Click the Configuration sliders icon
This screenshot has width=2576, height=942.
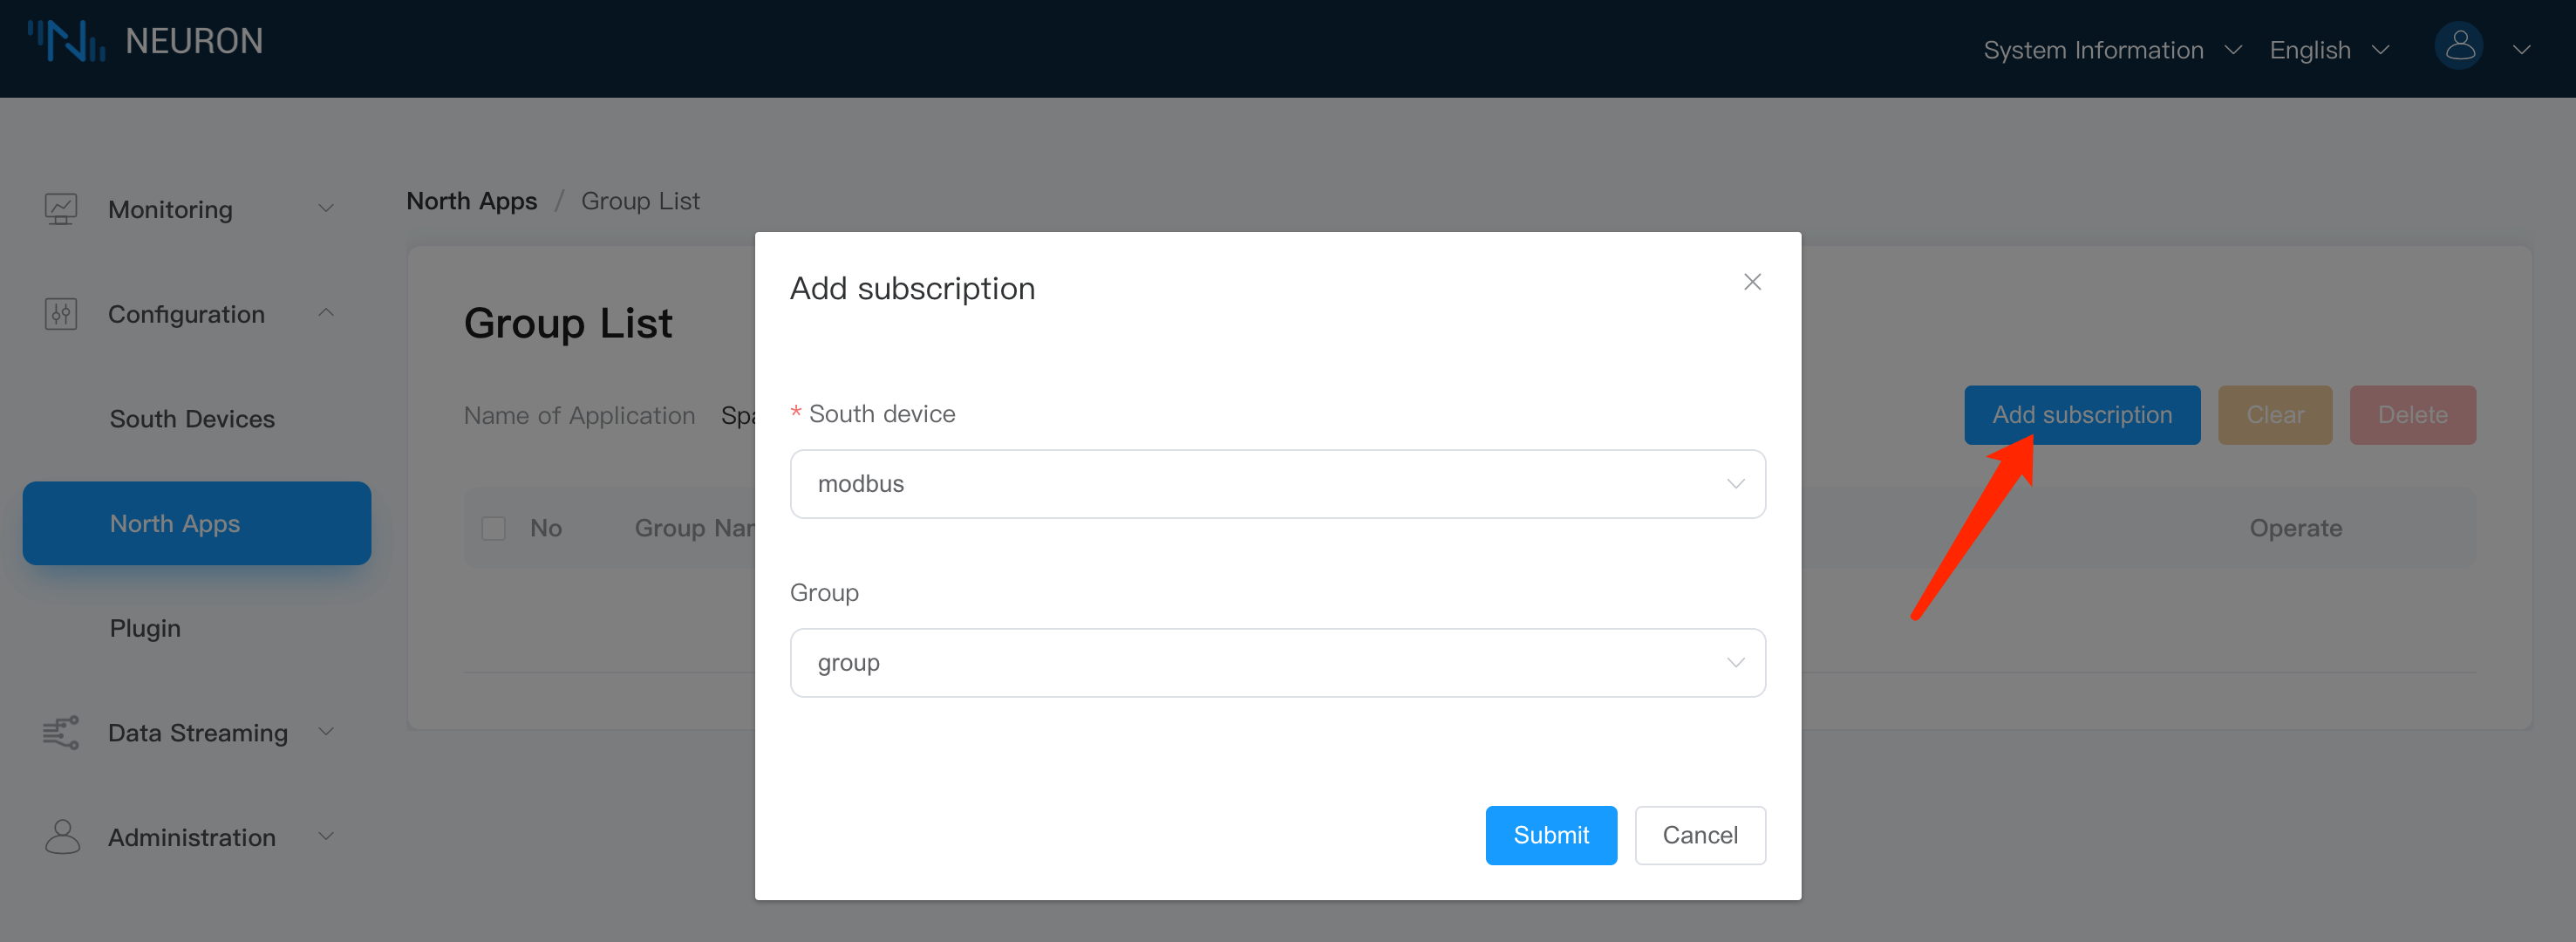pos(61,314)
